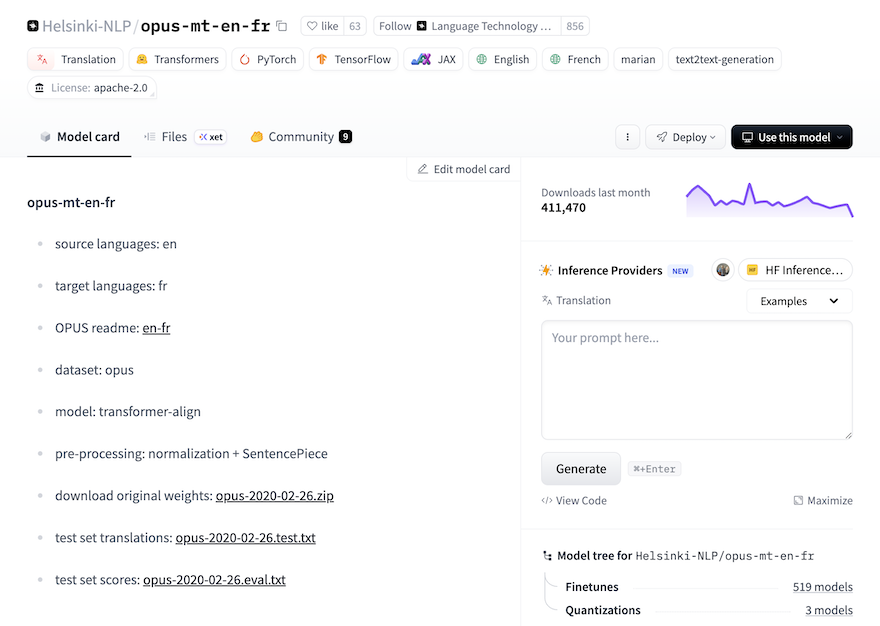This screenshot has width=880, height=626.
Task: Click the xet badge next to Files
Action: pos(210,136)
